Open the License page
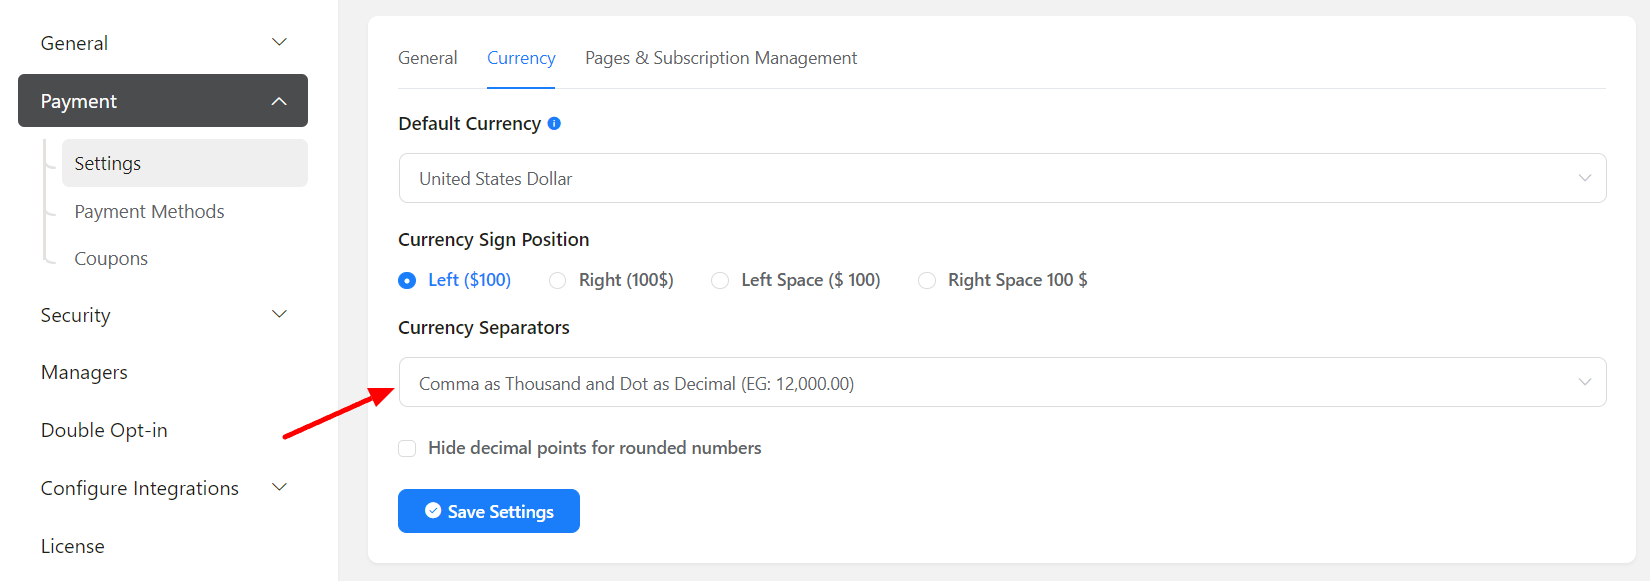This screenshot has height=581, width=1650. [72, 546]
